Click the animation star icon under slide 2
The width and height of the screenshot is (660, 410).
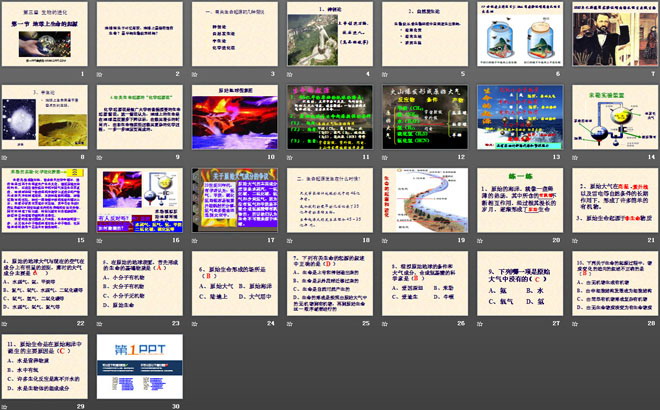coord(100,74)
